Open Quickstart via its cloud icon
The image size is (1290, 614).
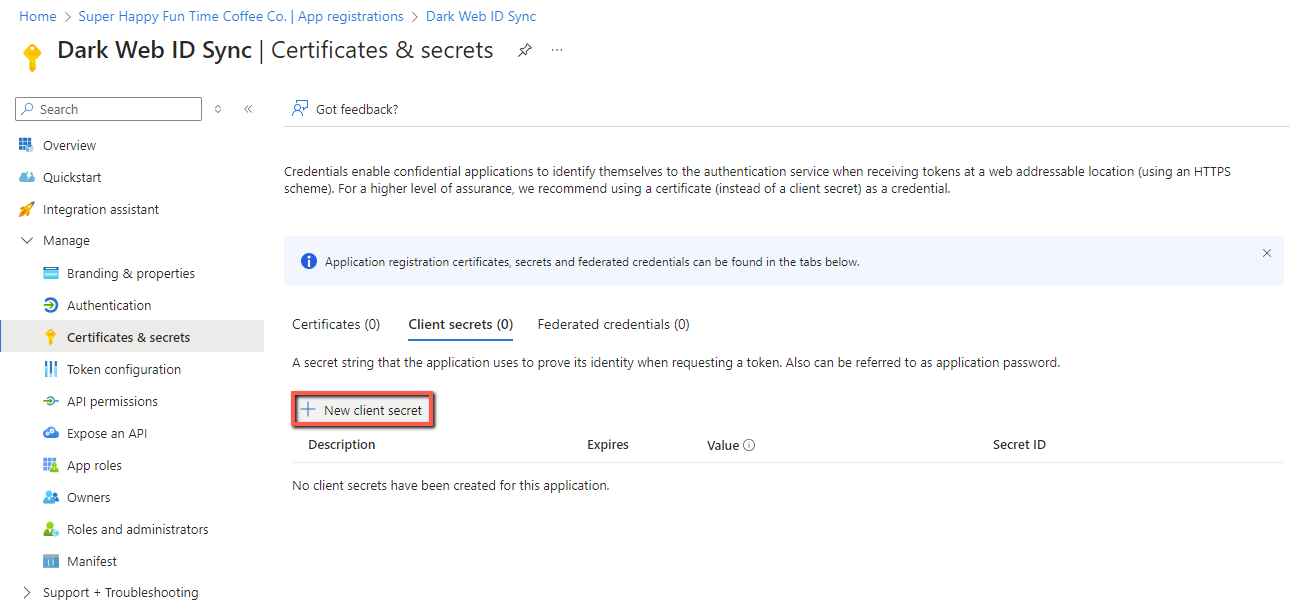(26, 178)
